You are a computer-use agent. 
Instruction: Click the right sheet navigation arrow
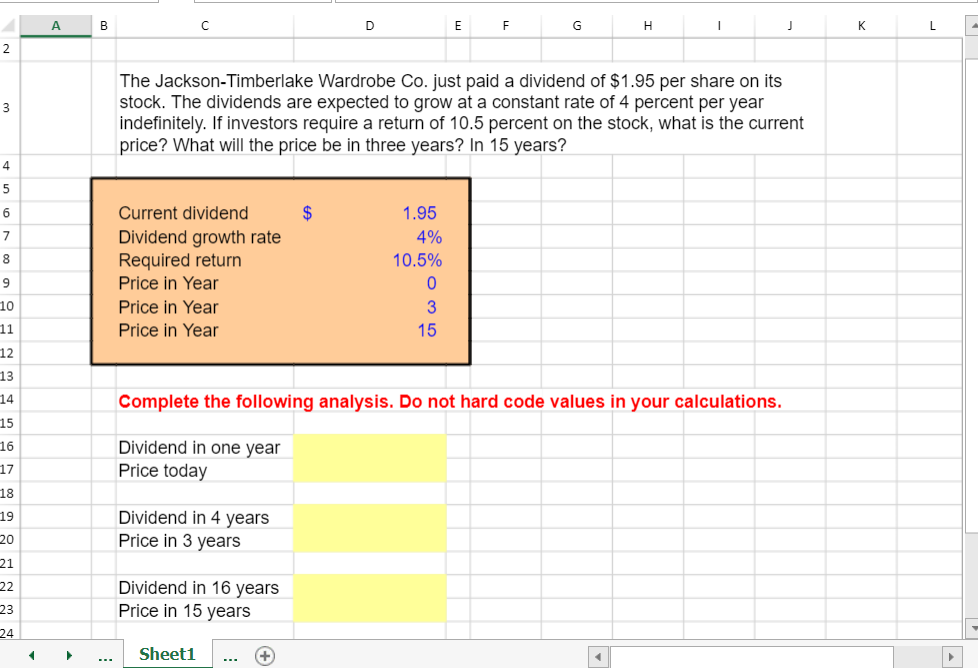[x=68, y=655]
